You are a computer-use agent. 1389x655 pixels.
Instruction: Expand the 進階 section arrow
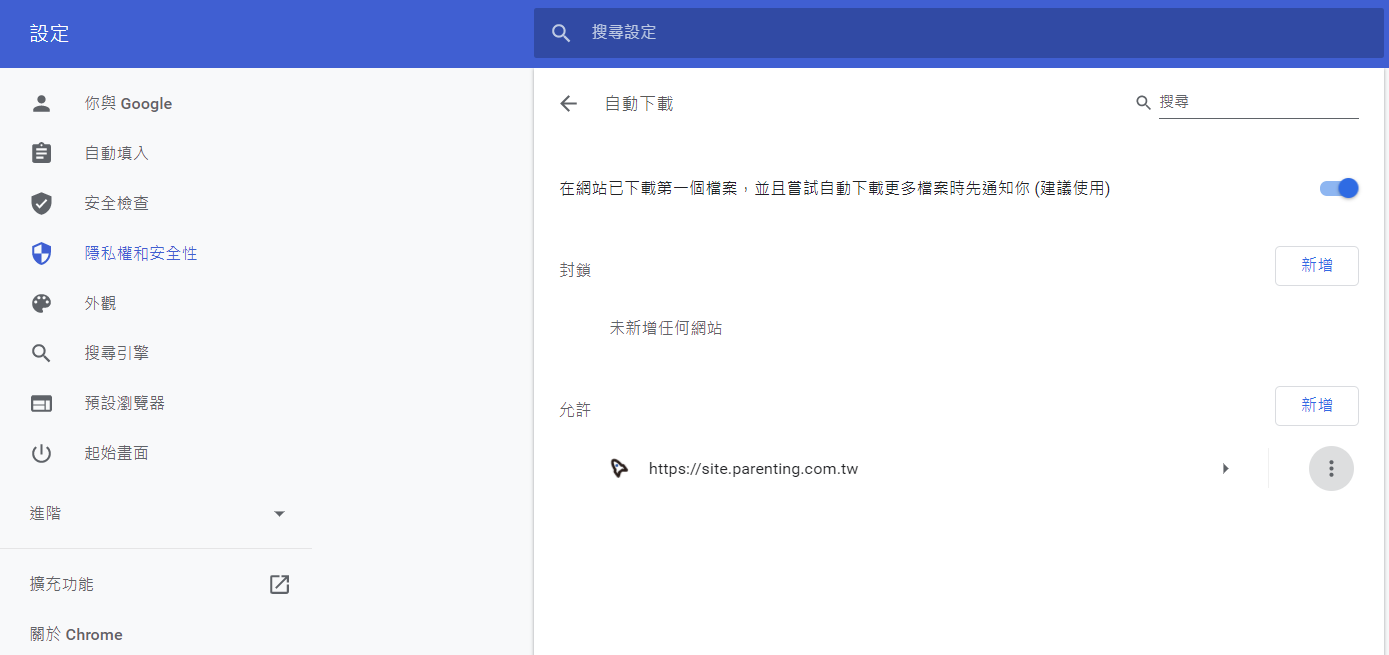pyautogui.click(x=279, y=514)
